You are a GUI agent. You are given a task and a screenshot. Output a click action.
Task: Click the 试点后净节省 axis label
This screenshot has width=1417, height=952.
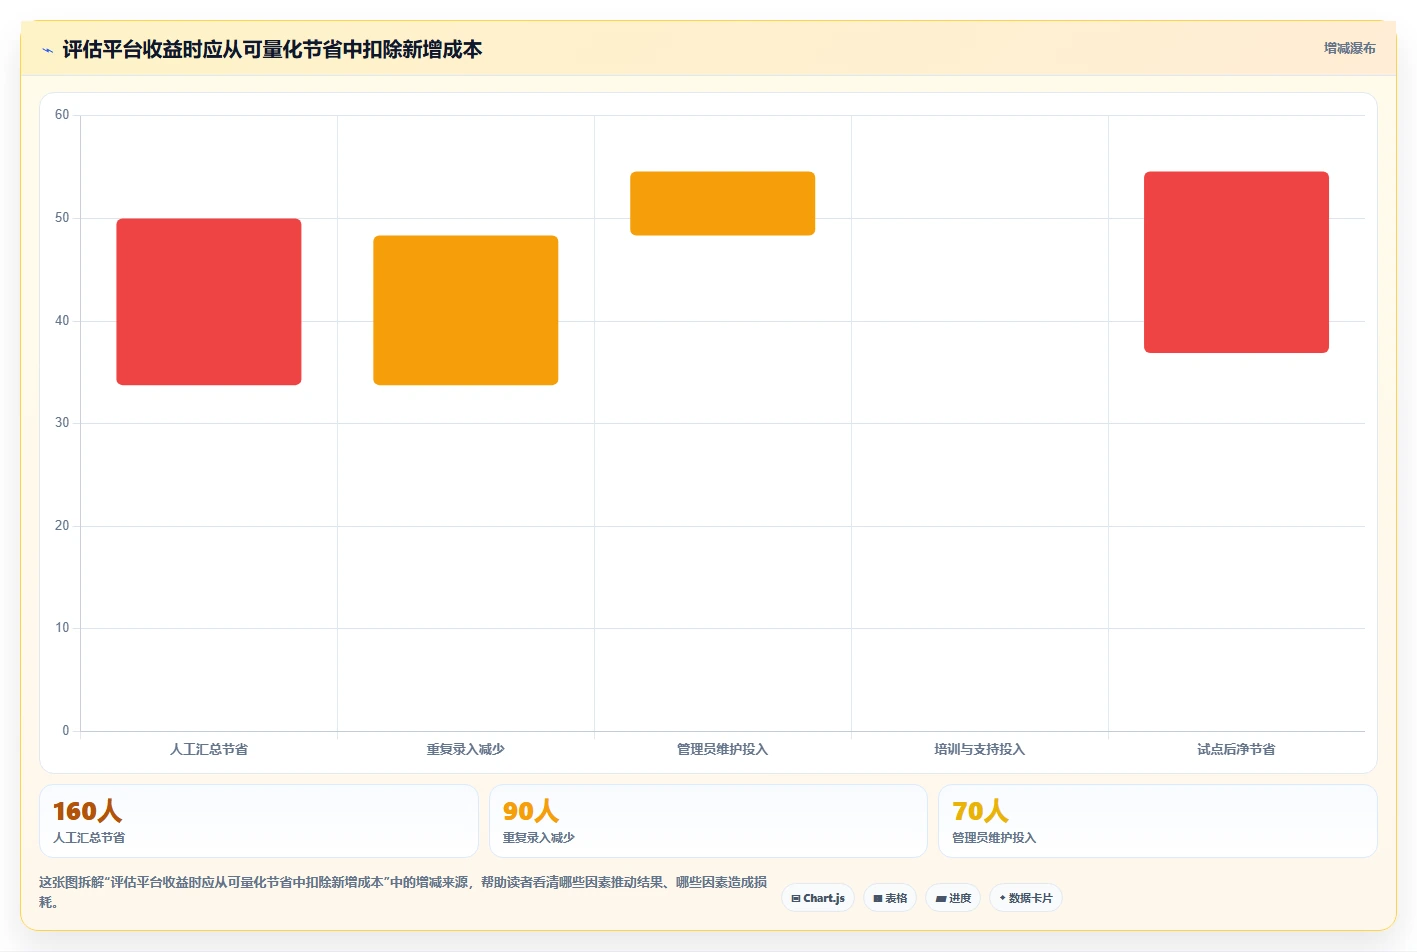pos(1236,749)
